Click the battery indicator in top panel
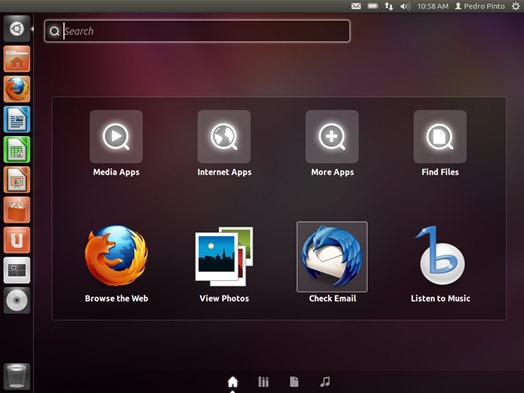Screen dimensions: 524x393 tap(373, 6)
